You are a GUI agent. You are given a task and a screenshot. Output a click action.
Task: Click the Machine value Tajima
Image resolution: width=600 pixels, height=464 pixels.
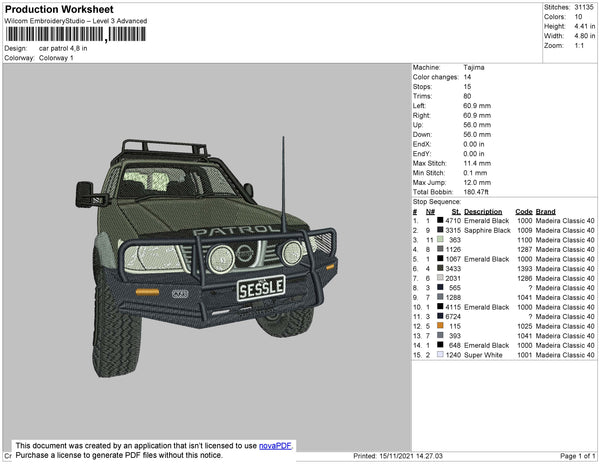474,67
